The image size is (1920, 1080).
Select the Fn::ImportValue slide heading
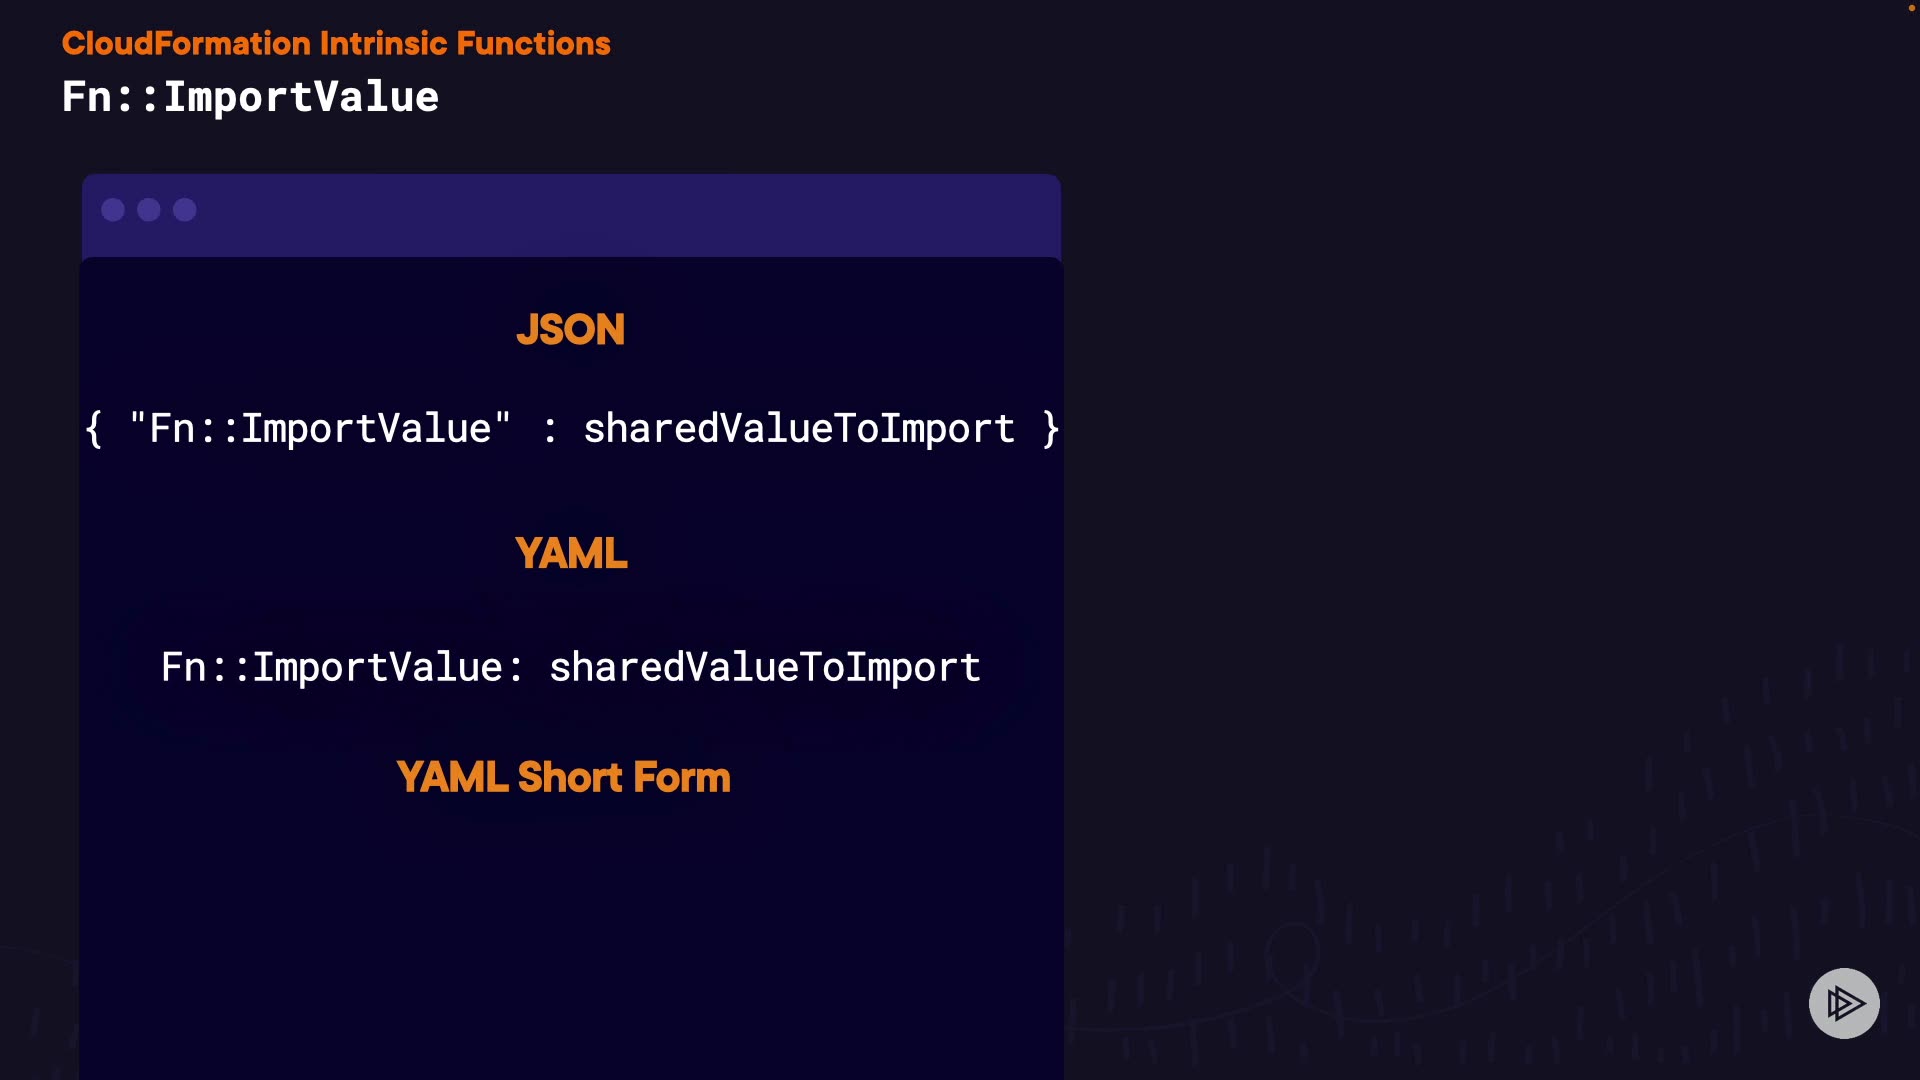(250, 97)
